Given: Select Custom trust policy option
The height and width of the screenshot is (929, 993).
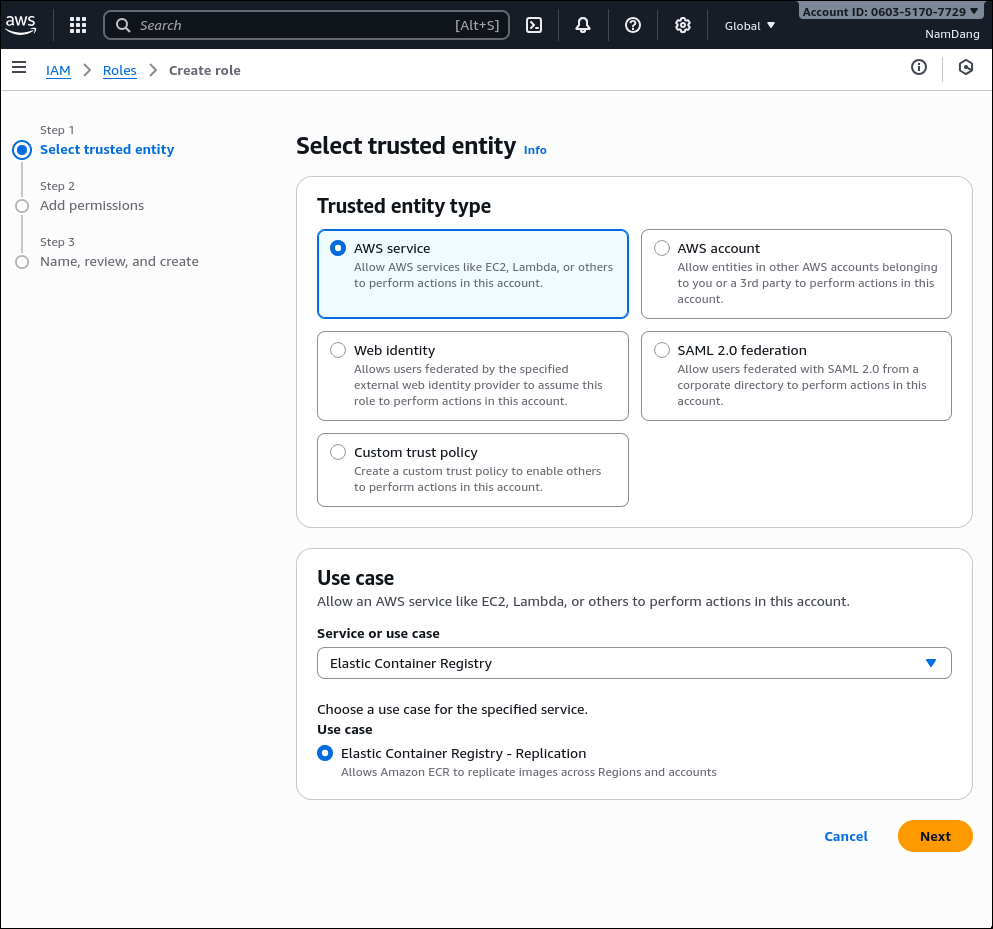Looking at the screenshot, I should (338, 452).
